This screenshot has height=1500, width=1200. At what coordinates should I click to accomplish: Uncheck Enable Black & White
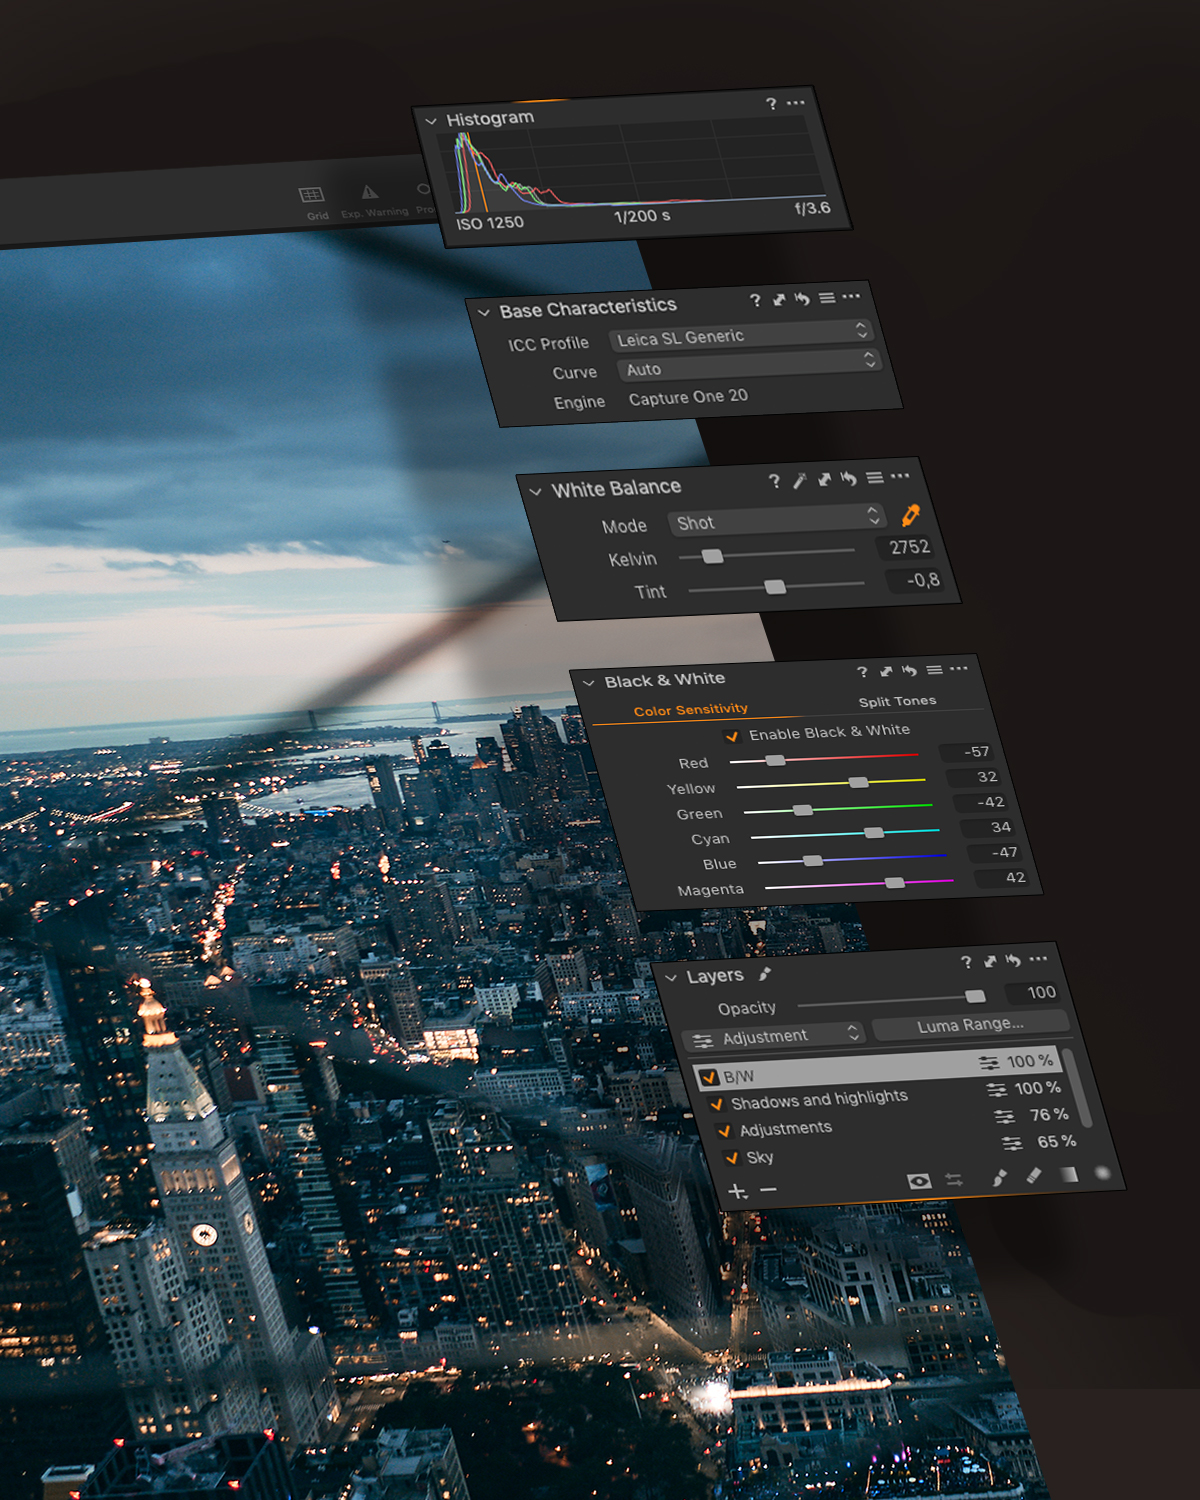pyautogui.click(x=732, y=736)
